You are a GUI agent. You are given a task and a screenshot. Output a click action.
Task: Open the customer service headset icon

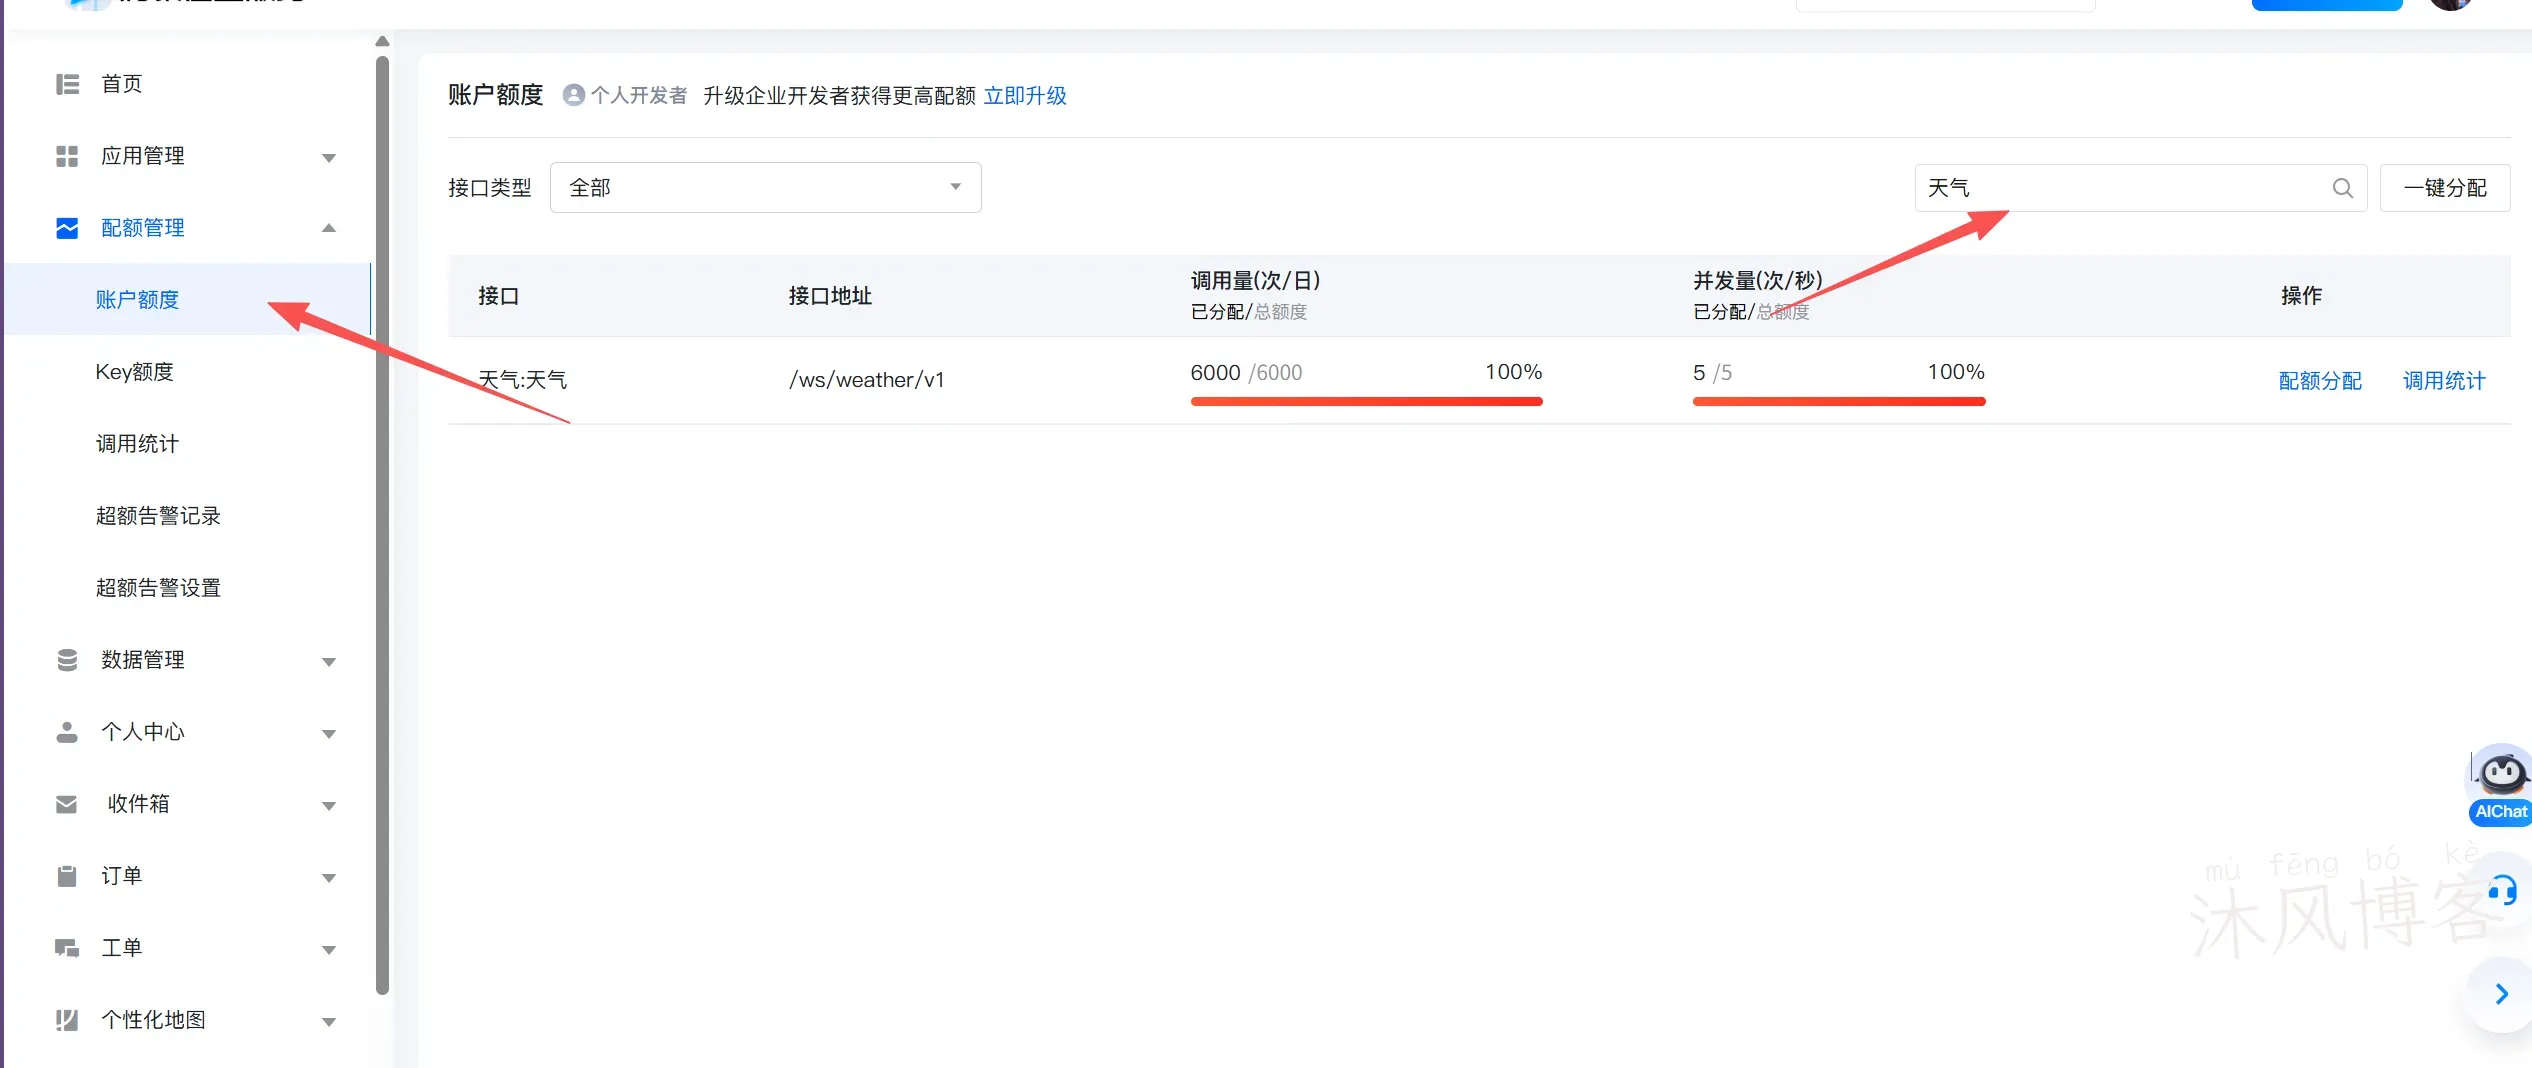[2501, 890]
